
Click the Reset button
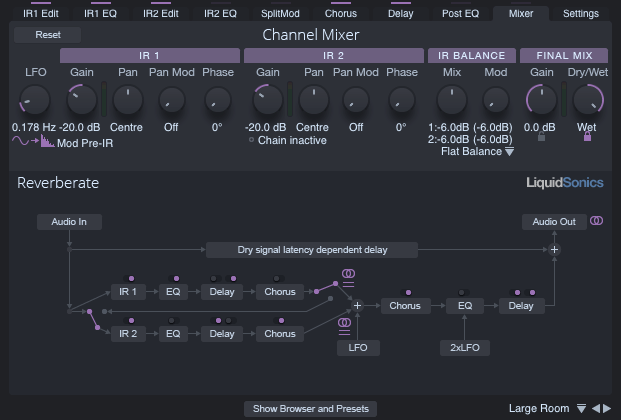click(x=48, y=35)
